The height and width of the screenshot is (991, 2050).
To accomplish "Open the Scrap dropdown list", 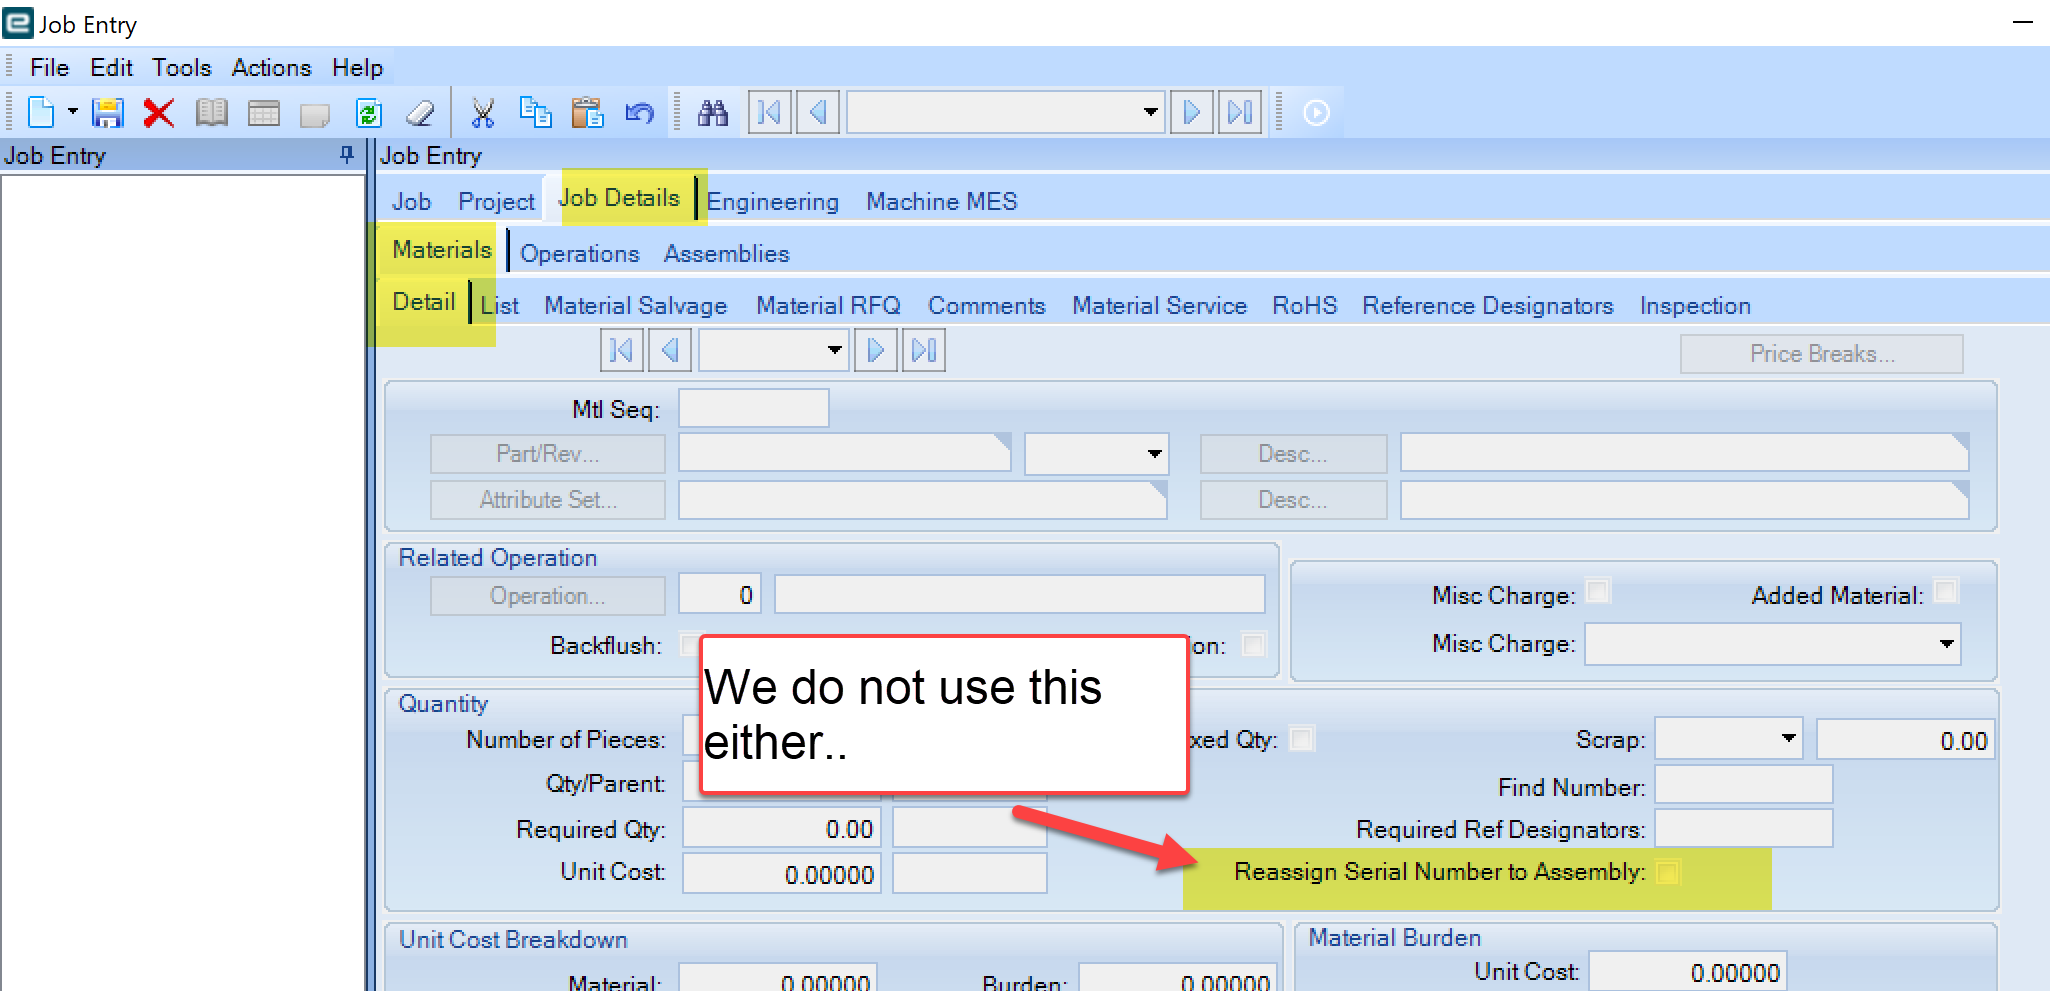I will 1789,738.
